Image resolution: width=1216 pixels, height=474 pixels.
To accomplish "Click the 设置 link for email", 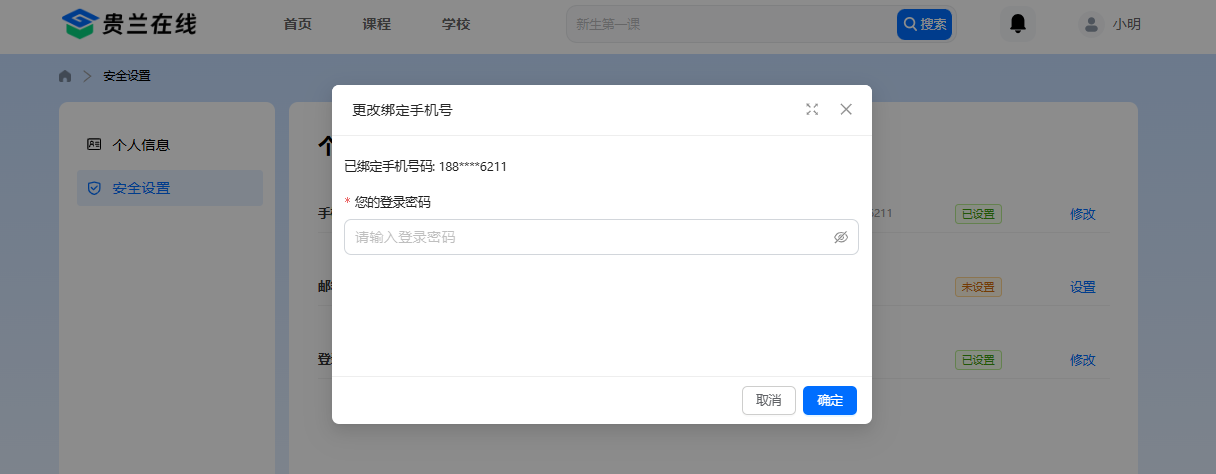I will pos(1082,287).
